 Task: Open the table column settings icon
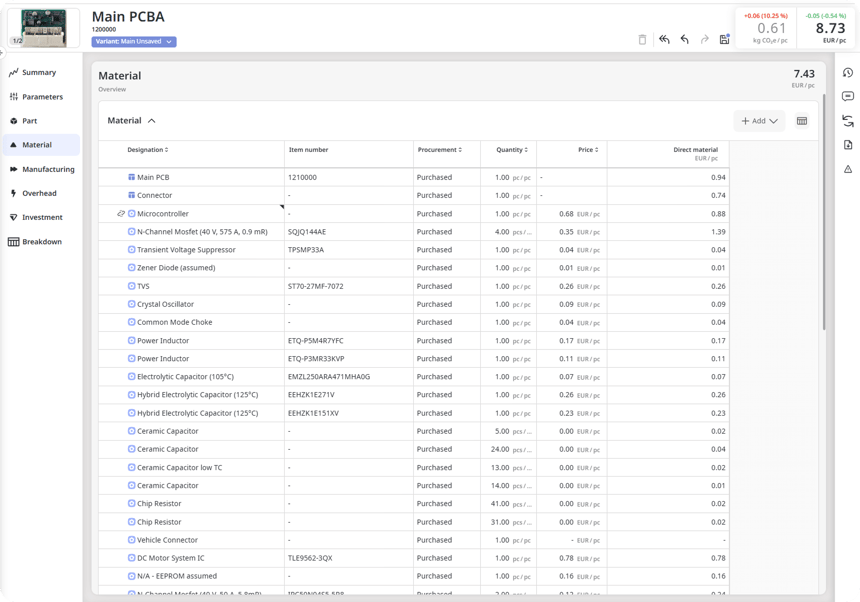click(x=802, y=121)
